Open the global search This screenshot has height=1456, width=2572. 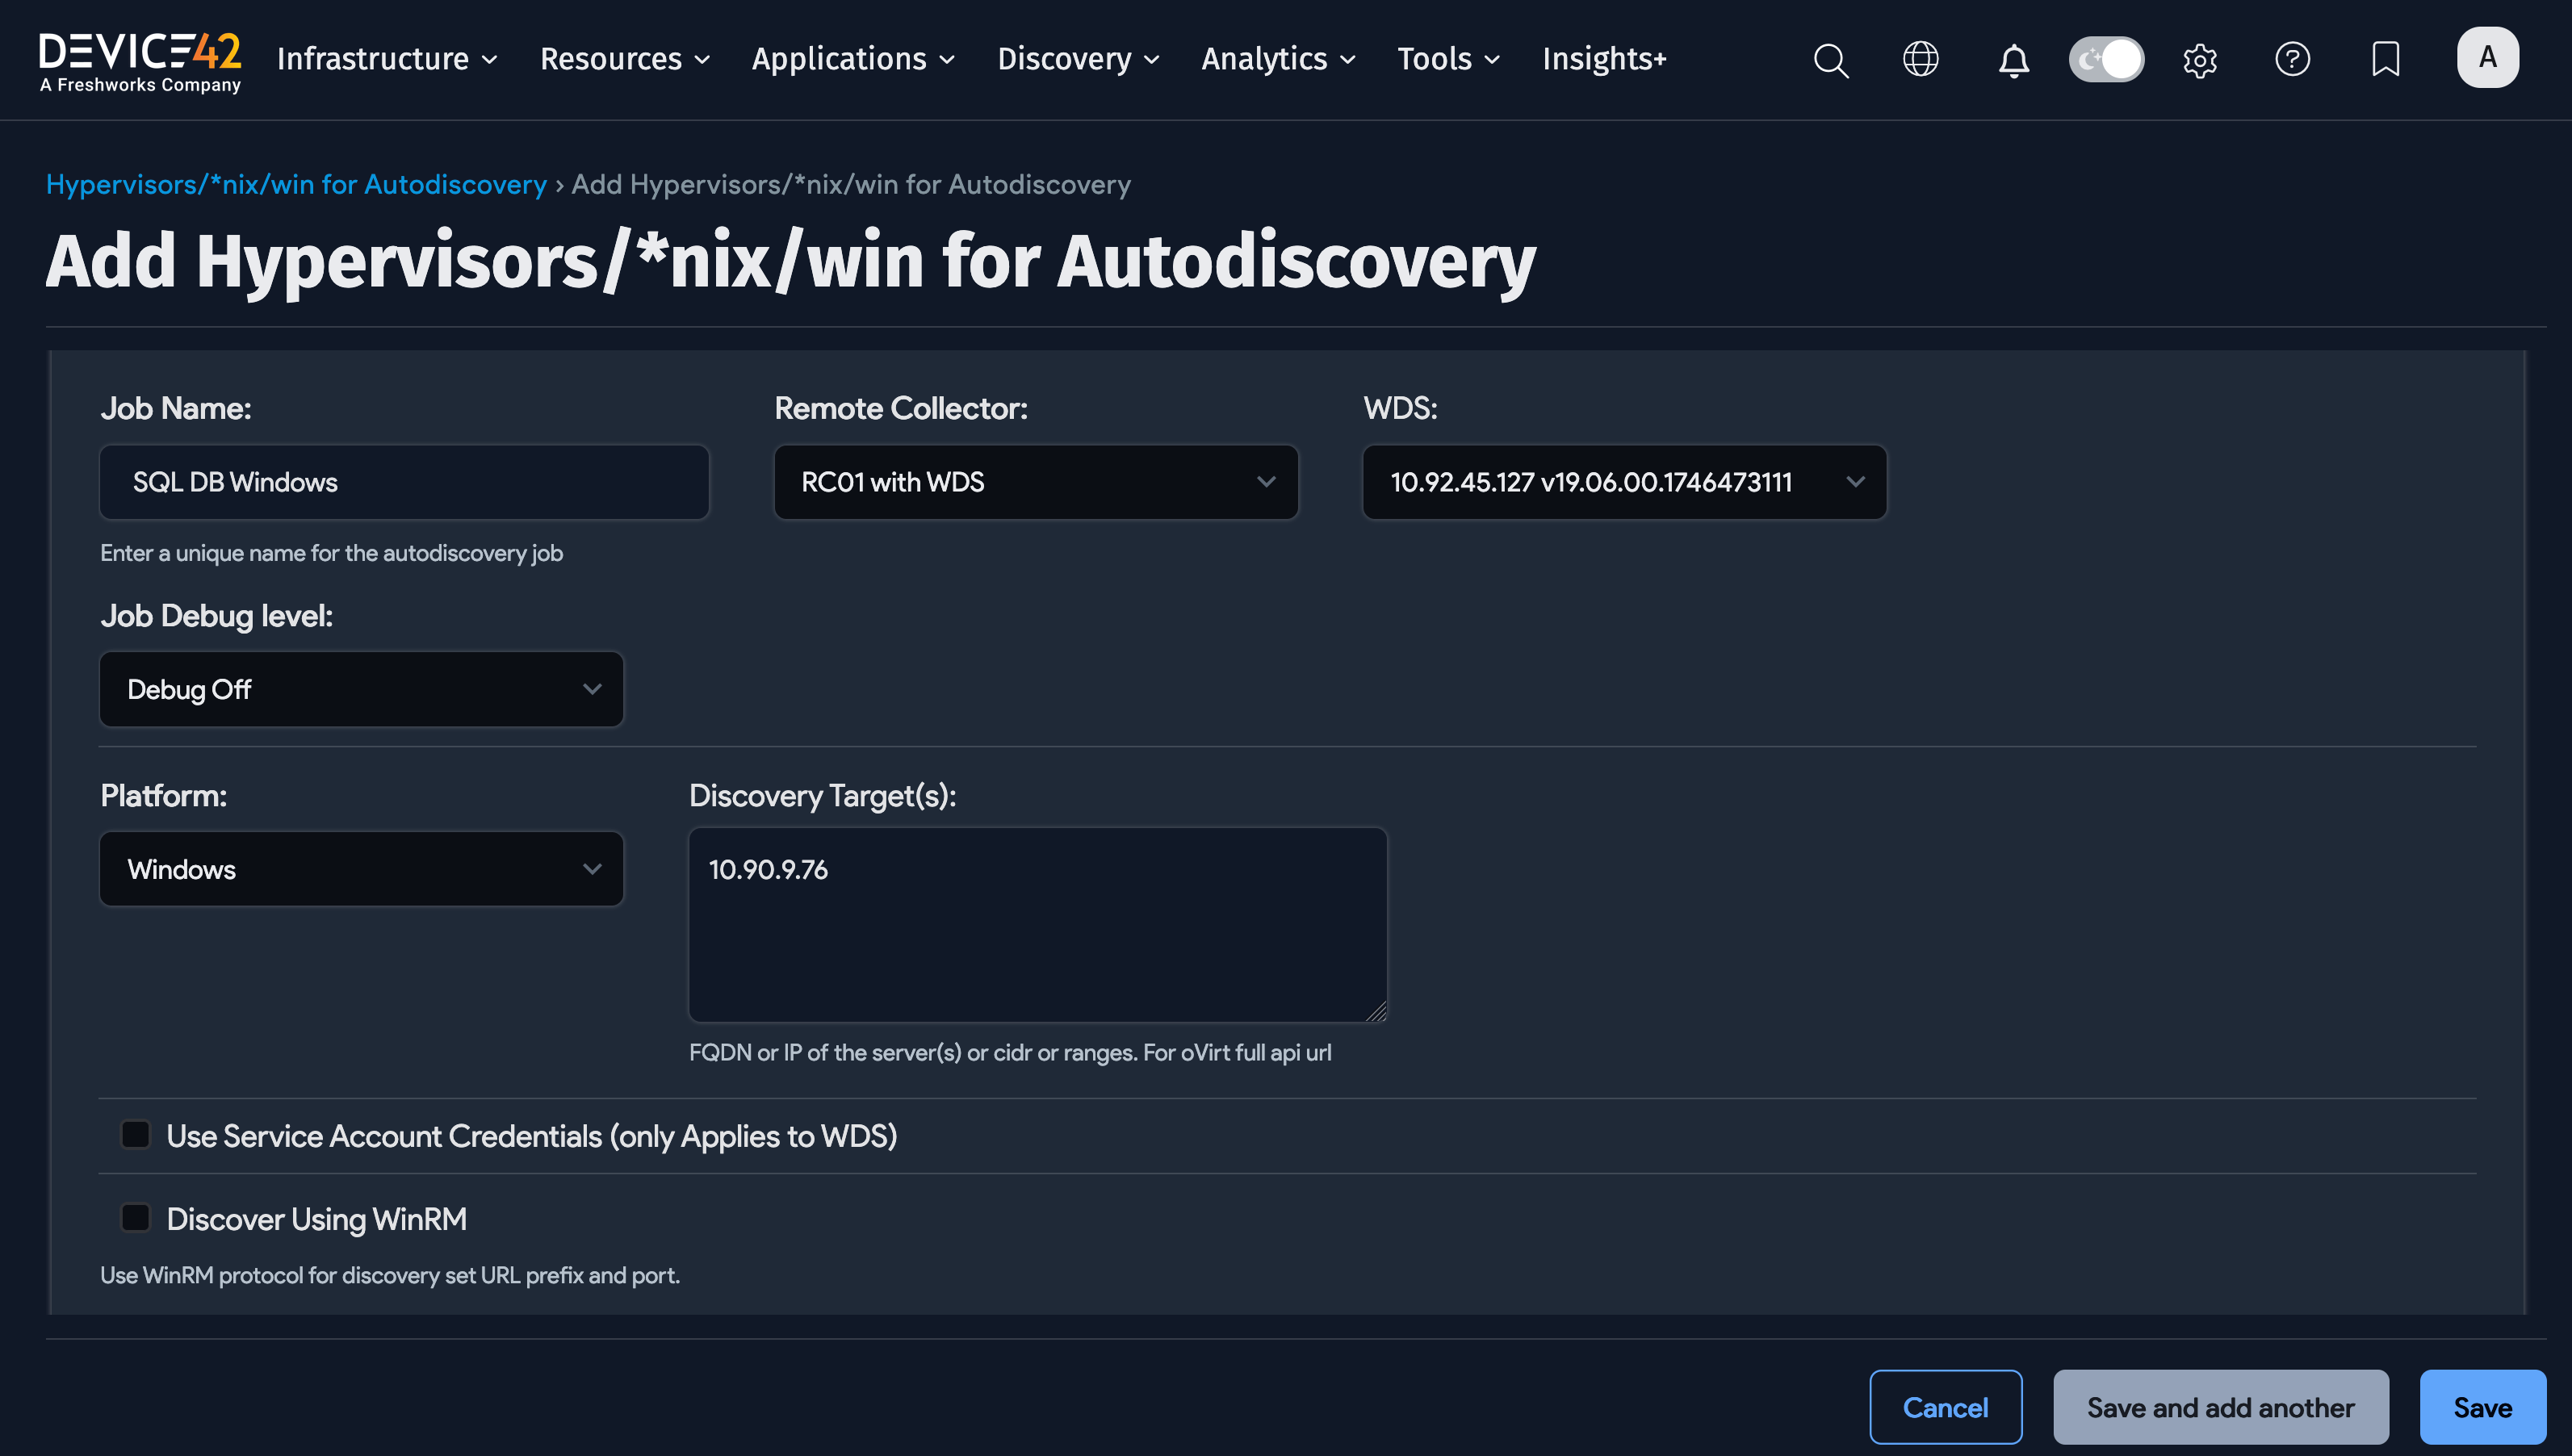click(x=1831, y=60)
